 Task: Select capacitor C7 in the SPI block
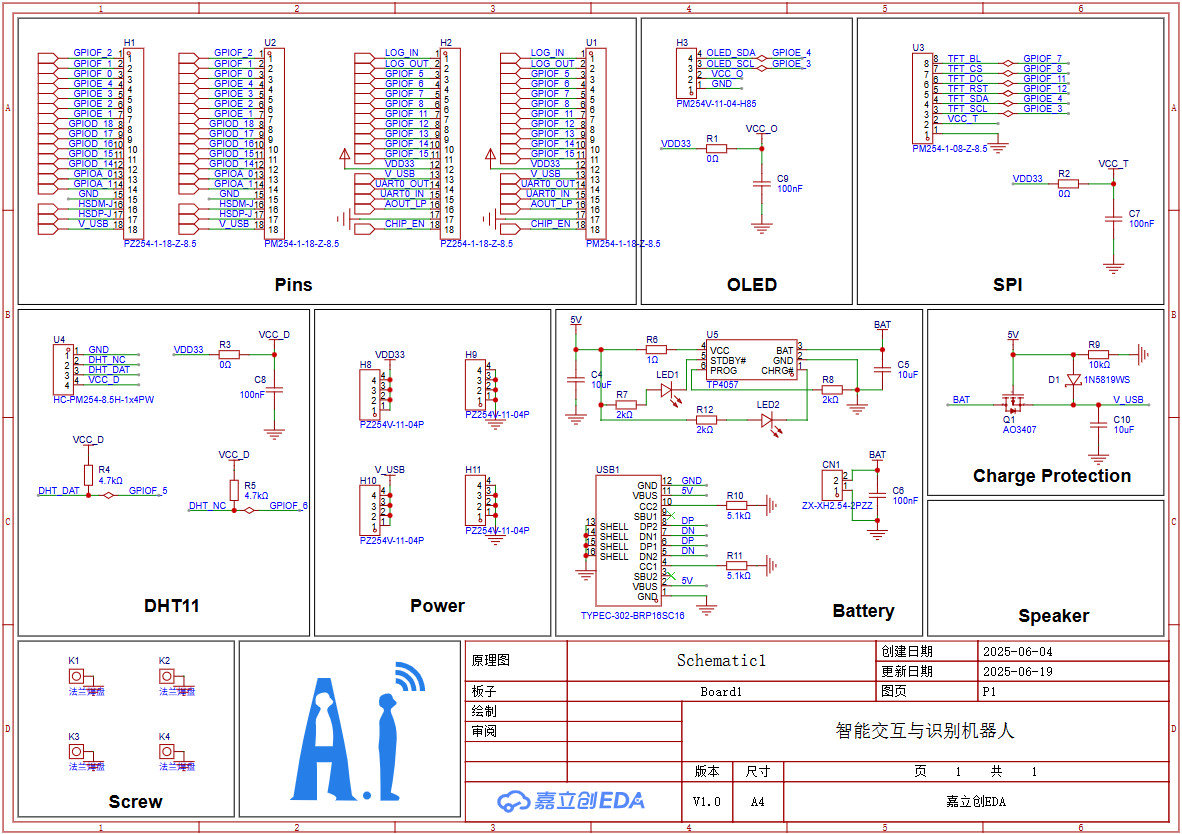click(1112, 219)
